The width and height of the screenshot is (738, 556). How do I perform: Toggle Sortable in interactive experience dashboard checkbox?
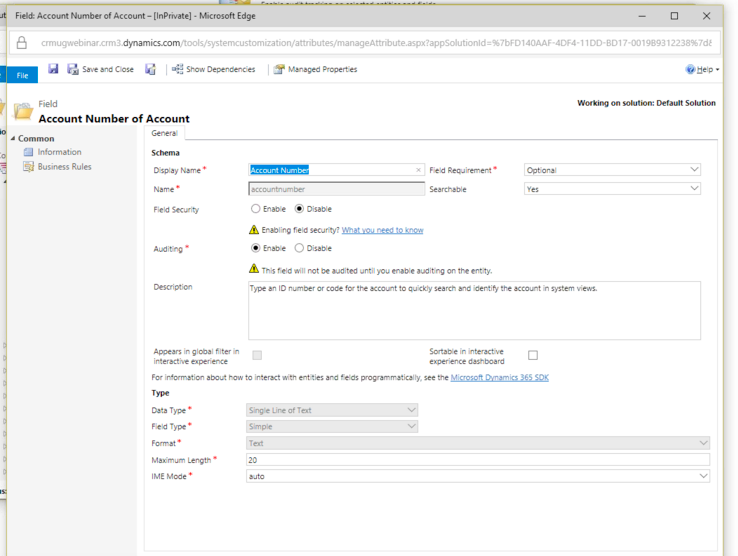tap(533, 355)
